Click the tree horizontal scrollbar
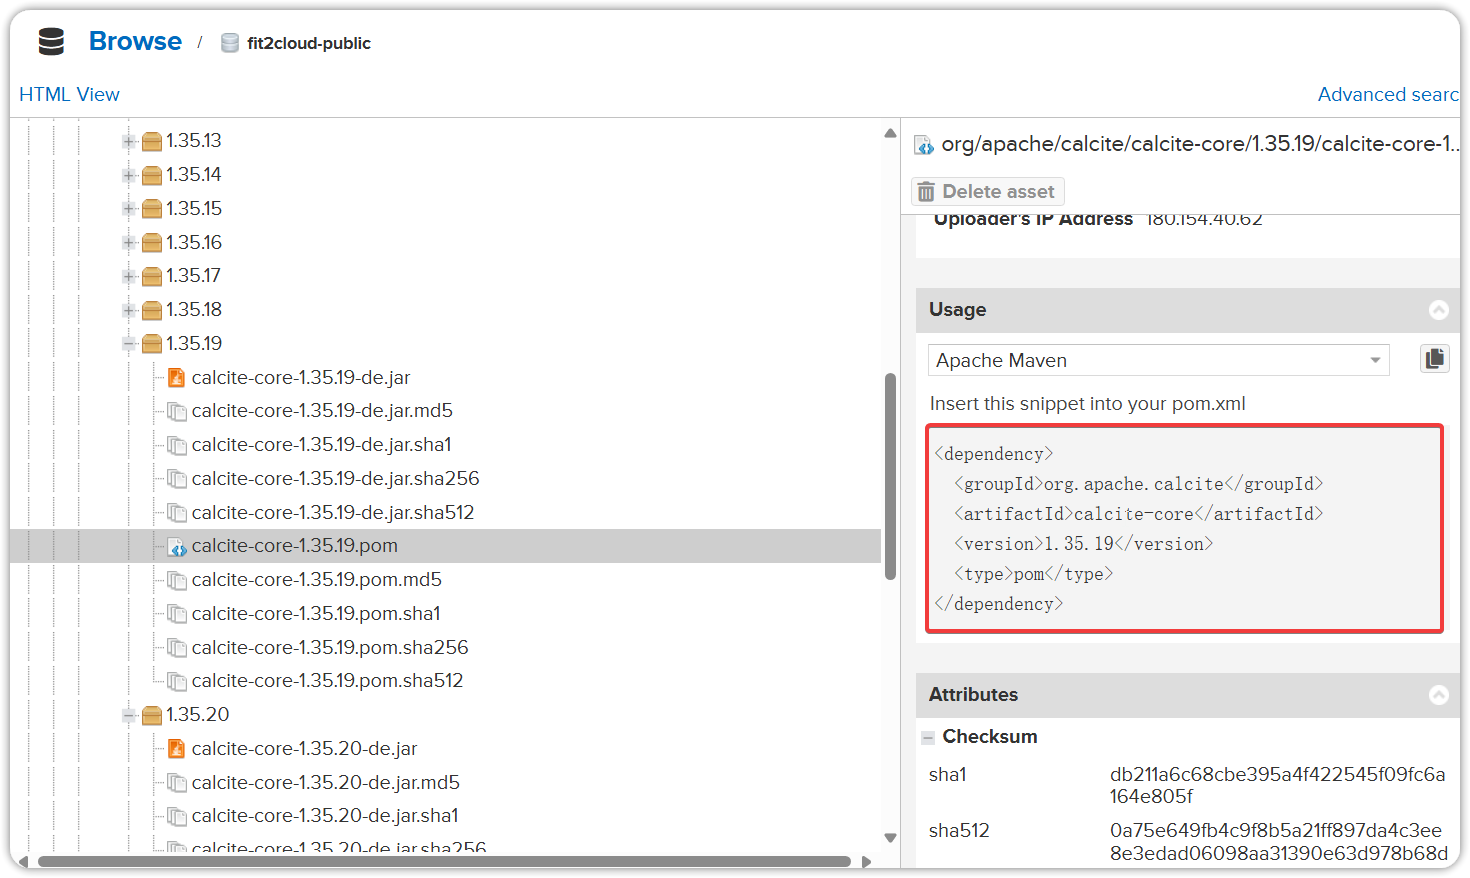The height and width of the screenshot is (878, 1470). [444, 861]
